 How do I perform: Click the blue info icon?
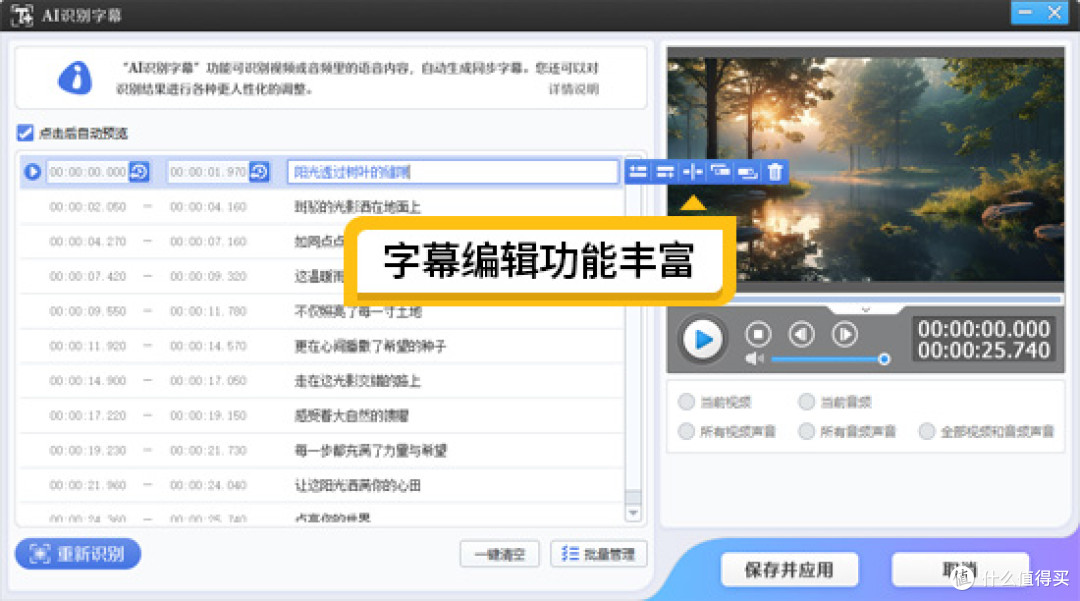[75, 78]
